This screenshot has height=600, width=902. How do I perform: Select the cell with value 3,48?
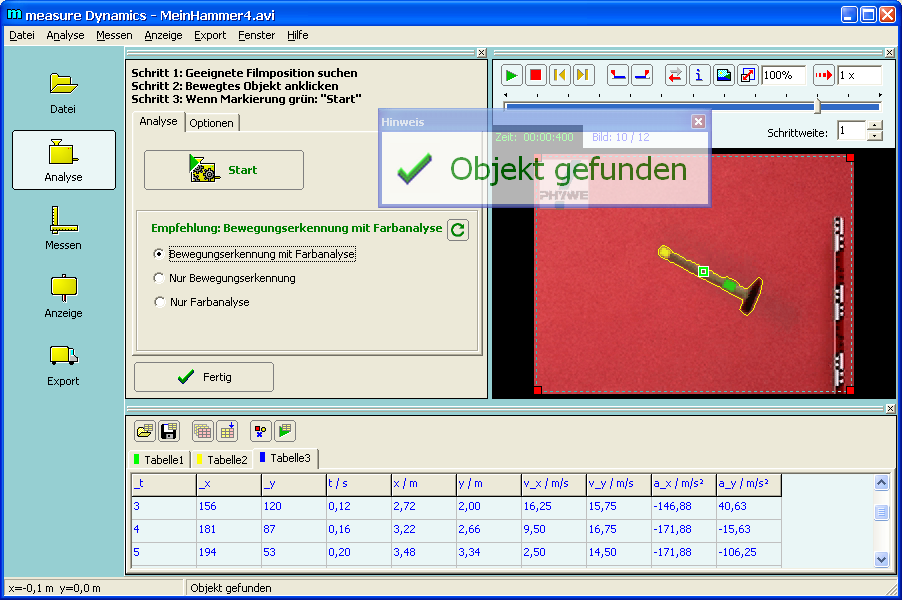pyautogui.click(x=424, y=553)
